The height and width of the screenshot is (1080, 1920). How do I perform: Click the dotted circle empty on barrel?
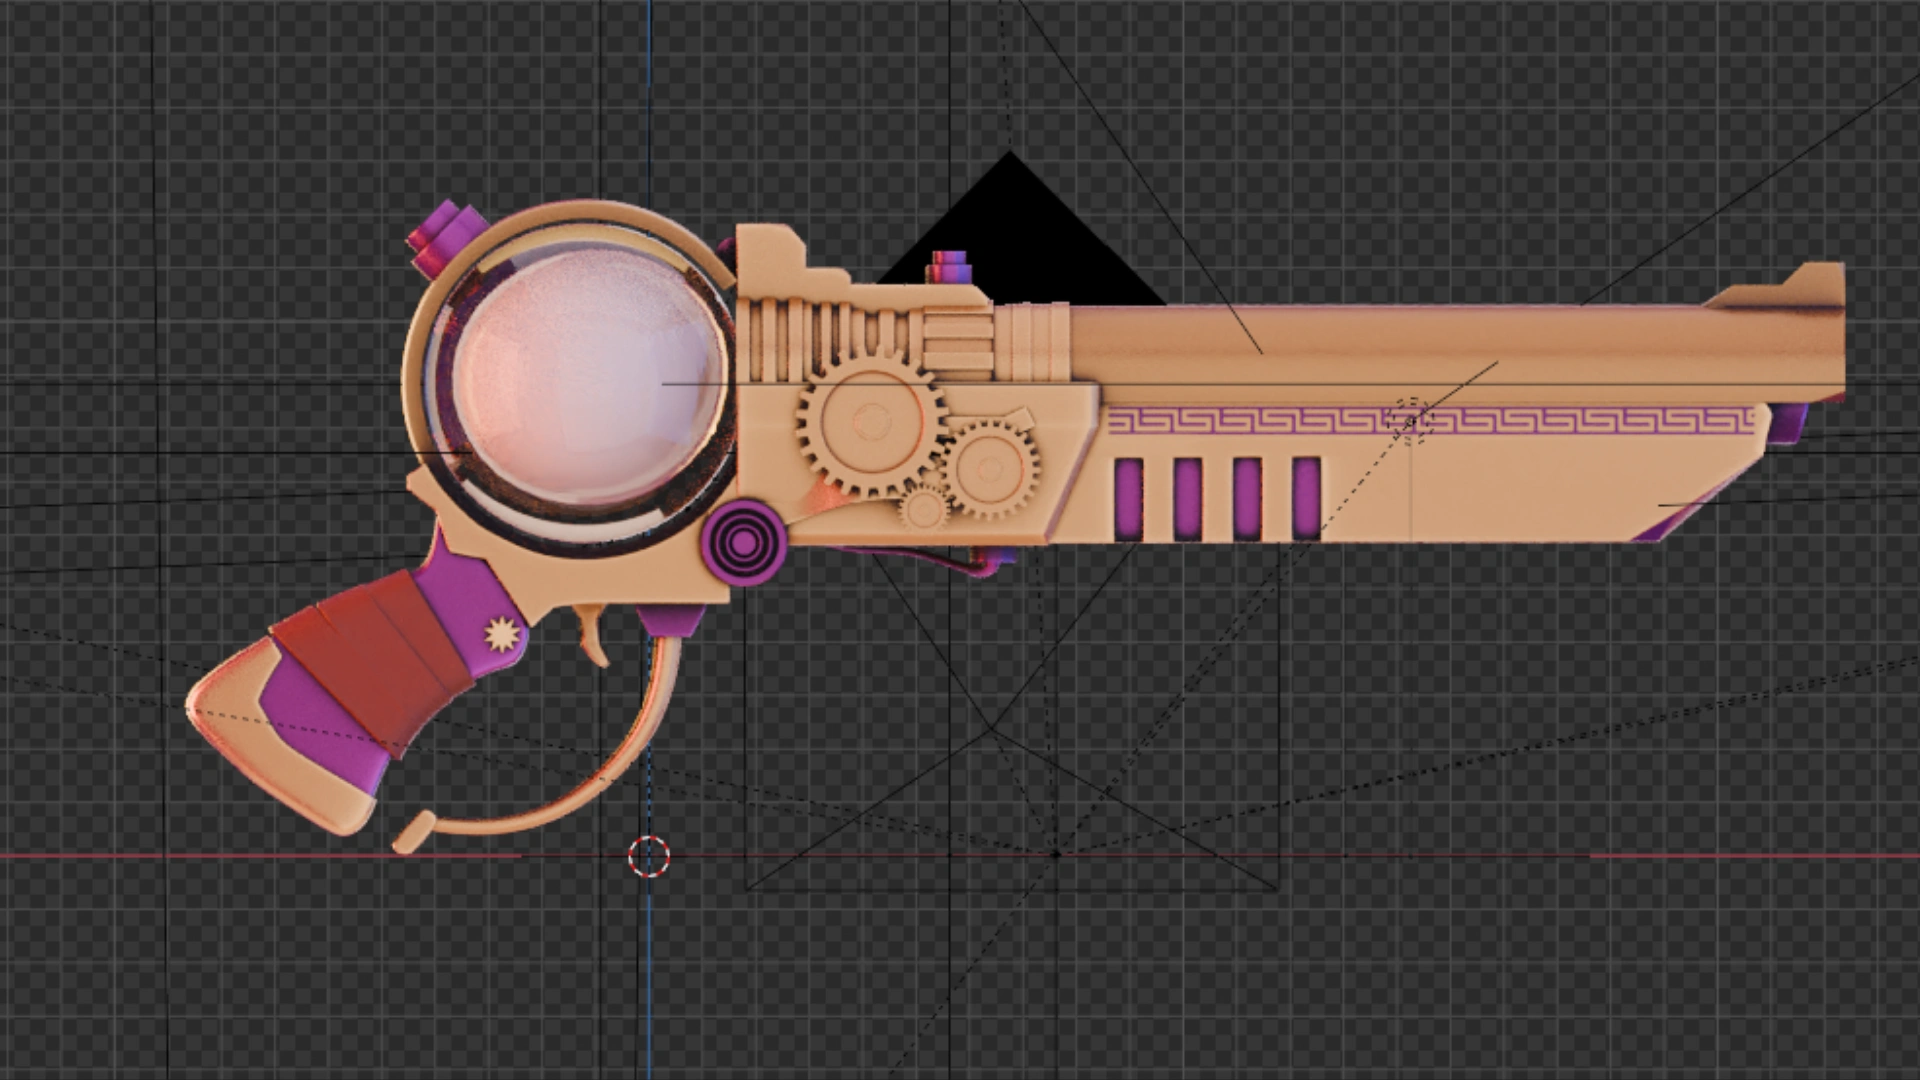[1410, 420]
